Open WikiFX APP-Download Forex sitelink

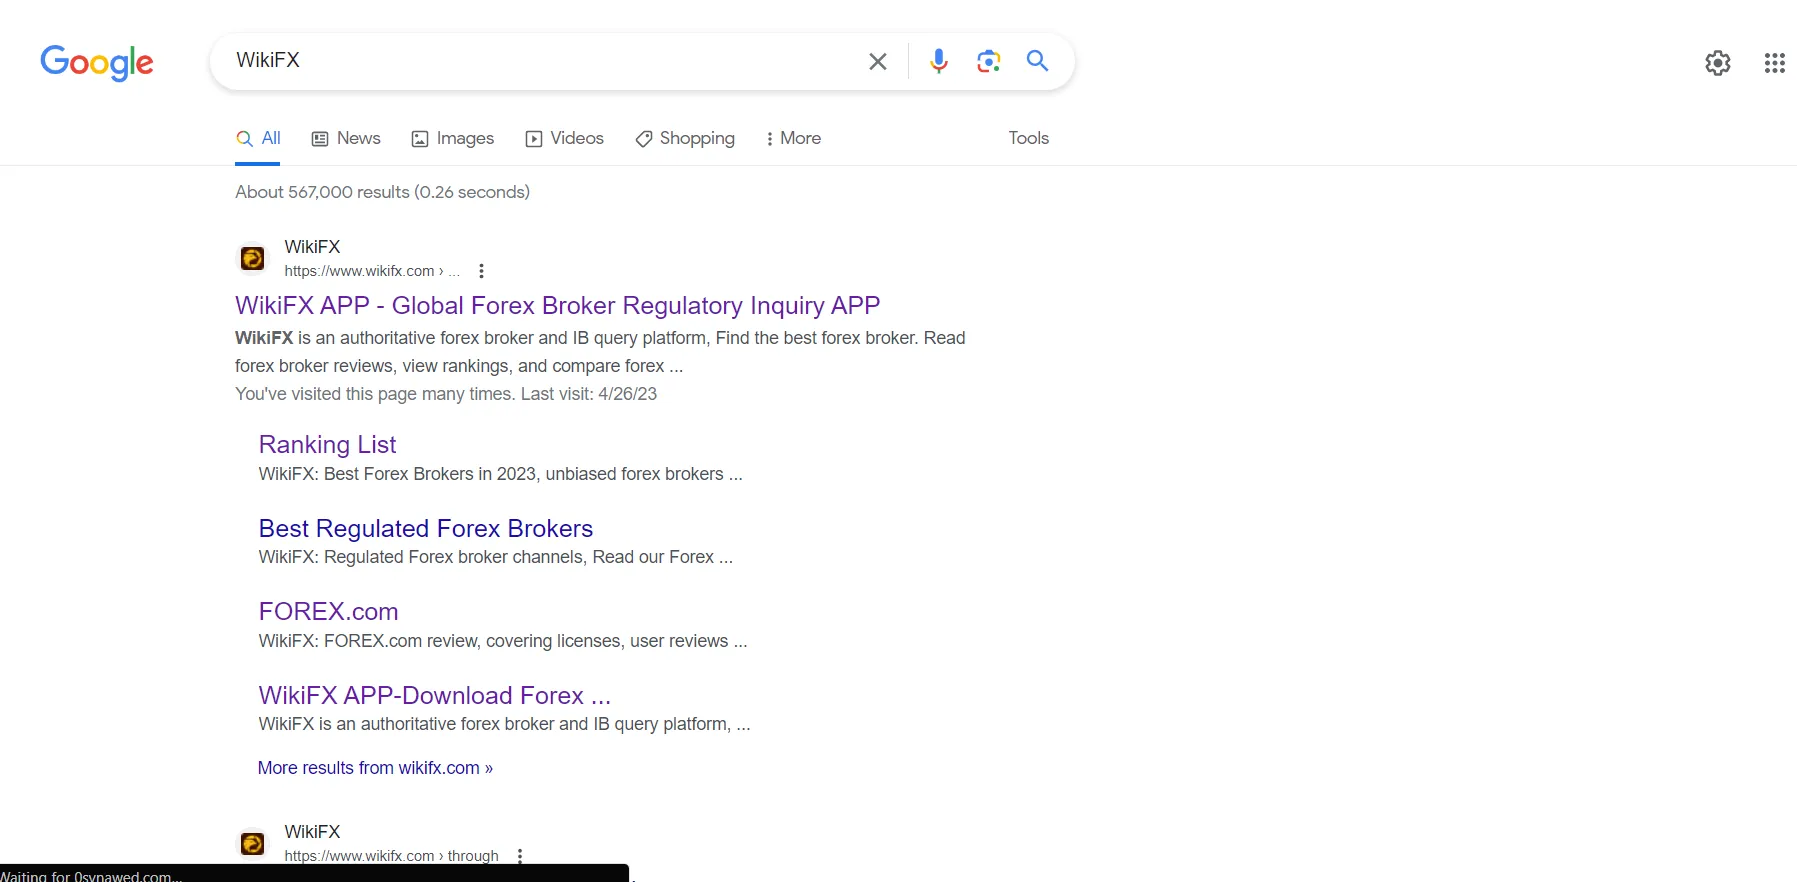tap(434, 695)
